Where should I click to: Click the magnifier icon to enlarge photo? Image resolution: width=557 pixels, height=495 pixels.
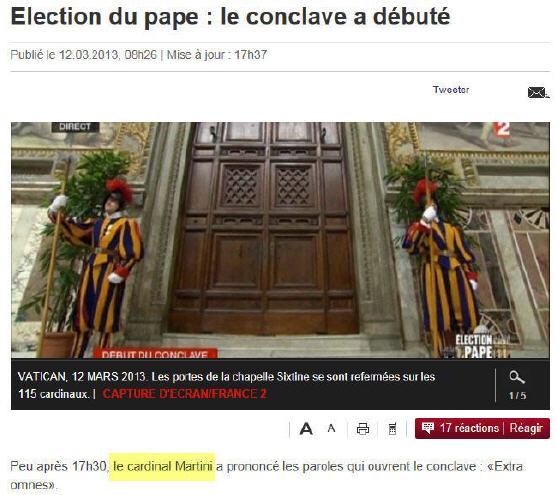point(517,377)
